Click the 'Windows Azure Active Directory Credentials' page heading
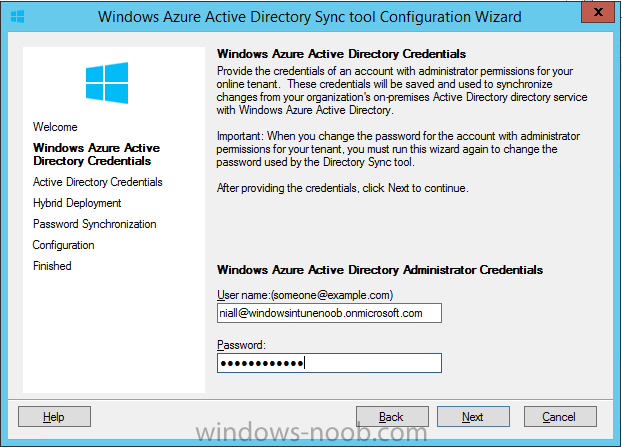This screenshot has width=622, height=447. point(341,54)
